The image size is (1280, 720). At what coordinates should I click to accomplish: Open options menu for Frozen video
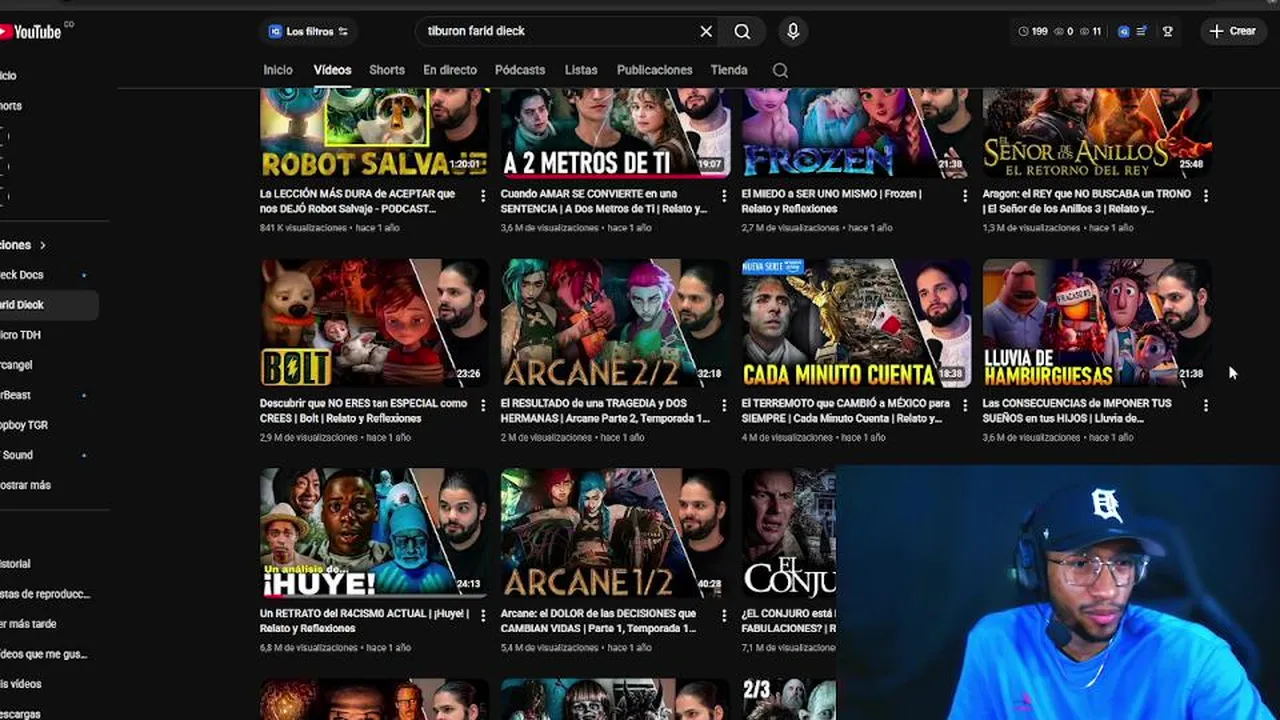pyautogui.click(x=965, y=196)
